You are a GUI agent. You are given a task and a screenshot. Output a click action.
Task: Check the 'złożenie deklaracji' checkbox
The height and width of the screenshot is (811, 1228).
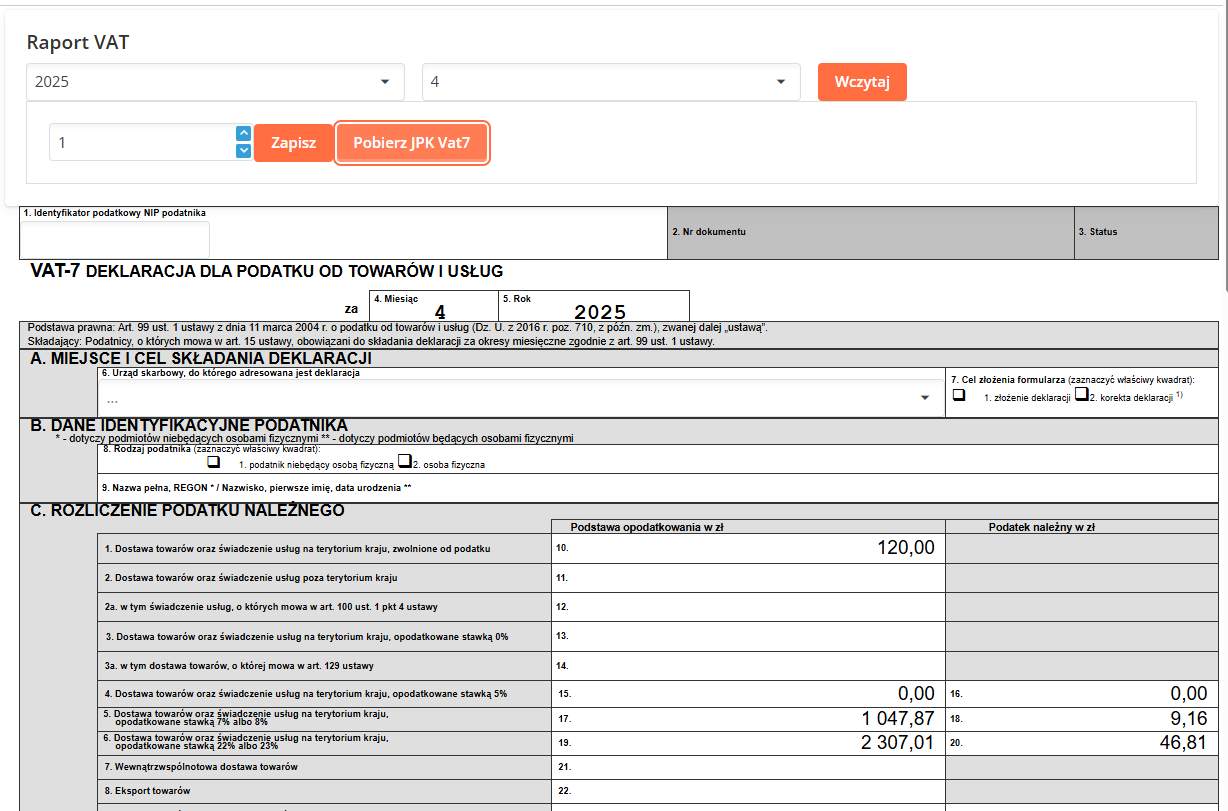pos(959,395)
